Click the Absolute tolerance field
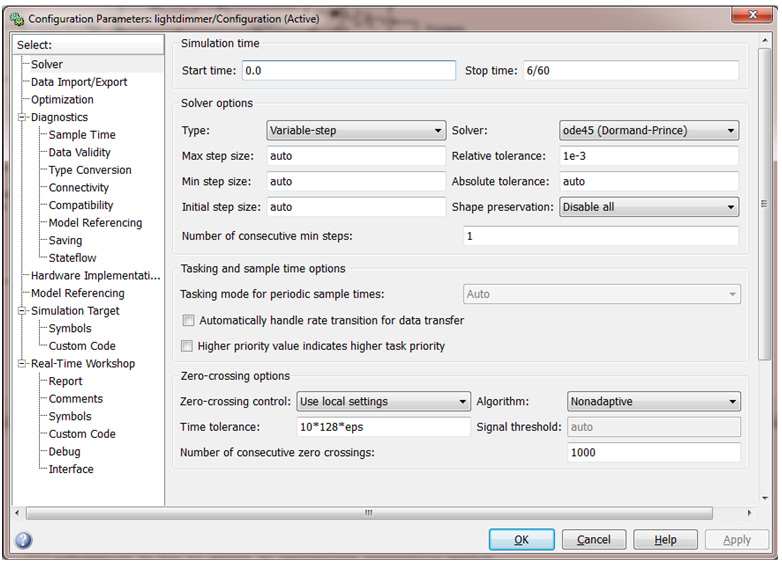782x562 pixels. (649, 182)
